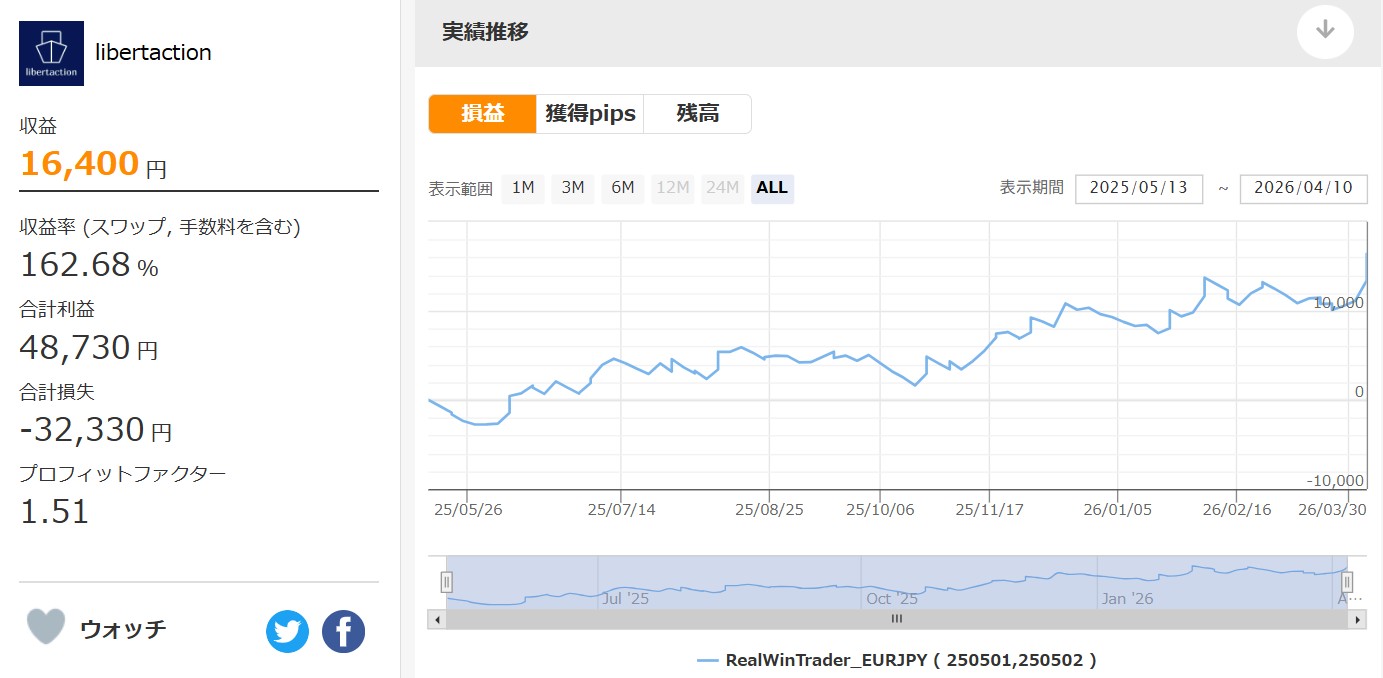This screenshot has width=1383, height=678.
Task: Toggle RealWinTrader_EURJPY legend series
Action: pyautogui.click(x=897, y=660)
